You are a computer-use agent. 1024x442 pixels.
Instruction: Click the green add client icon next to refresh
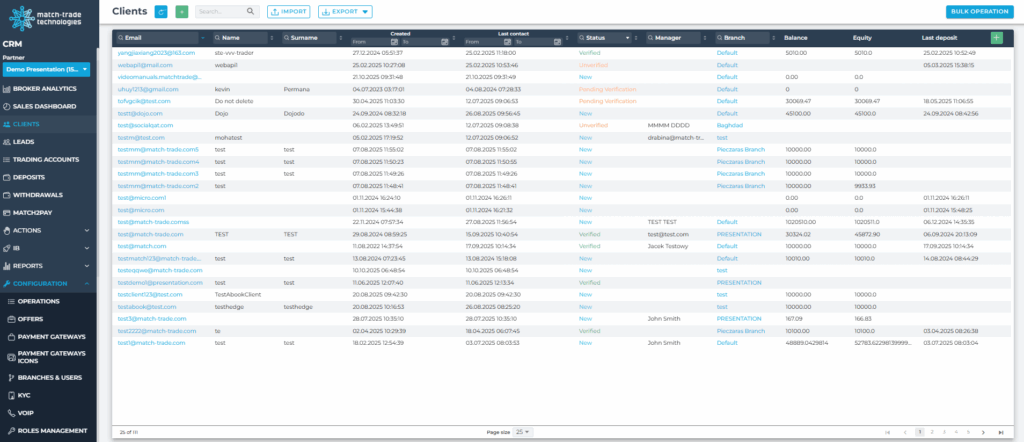tap(181, 12)
